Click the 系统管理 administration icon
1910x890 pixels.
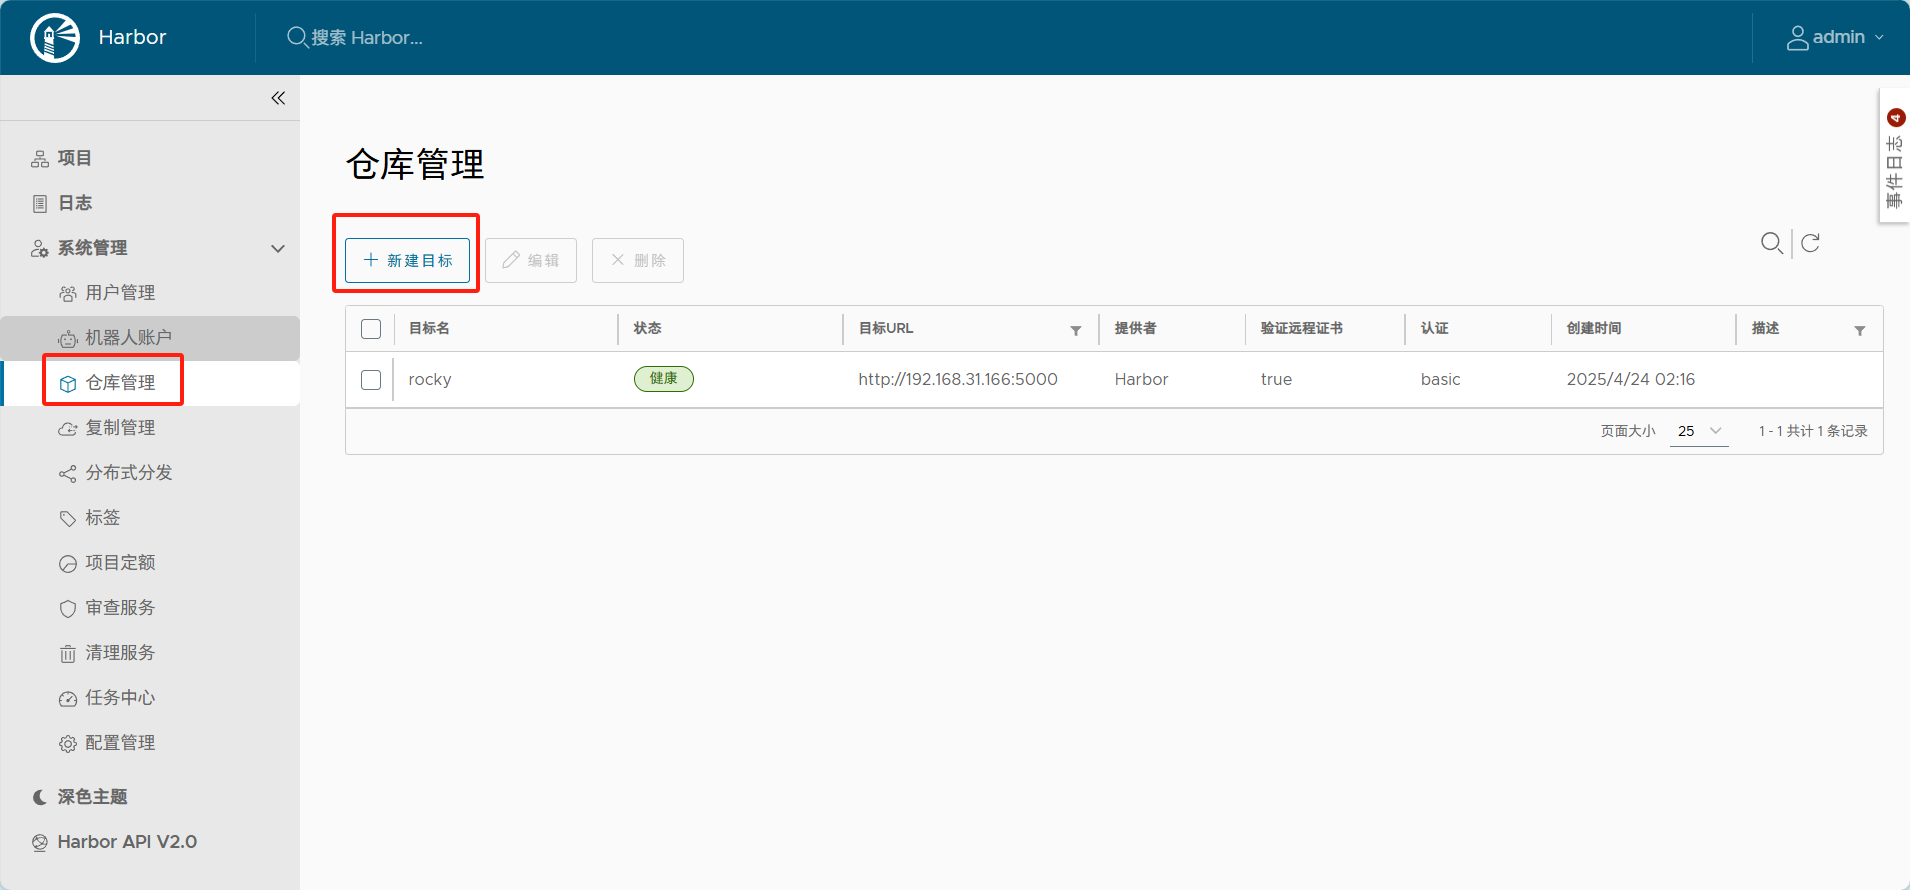point(40,249)
